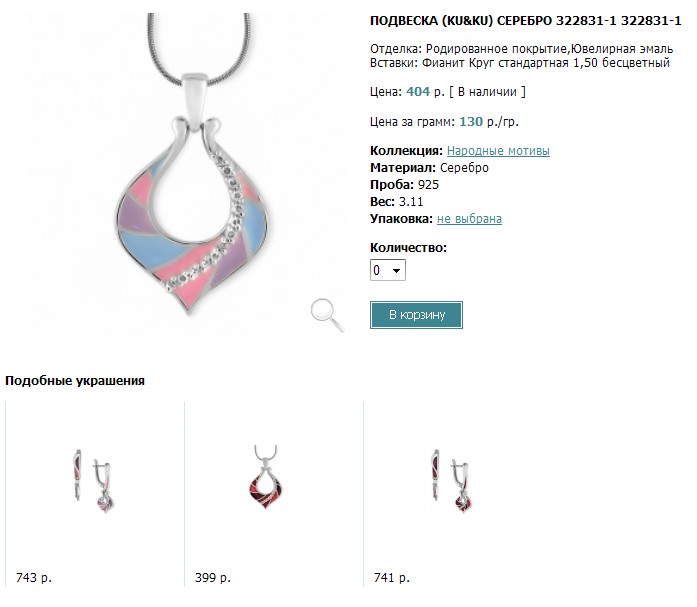
Task: Open the large pendant product photo
Action: point(186,173)
